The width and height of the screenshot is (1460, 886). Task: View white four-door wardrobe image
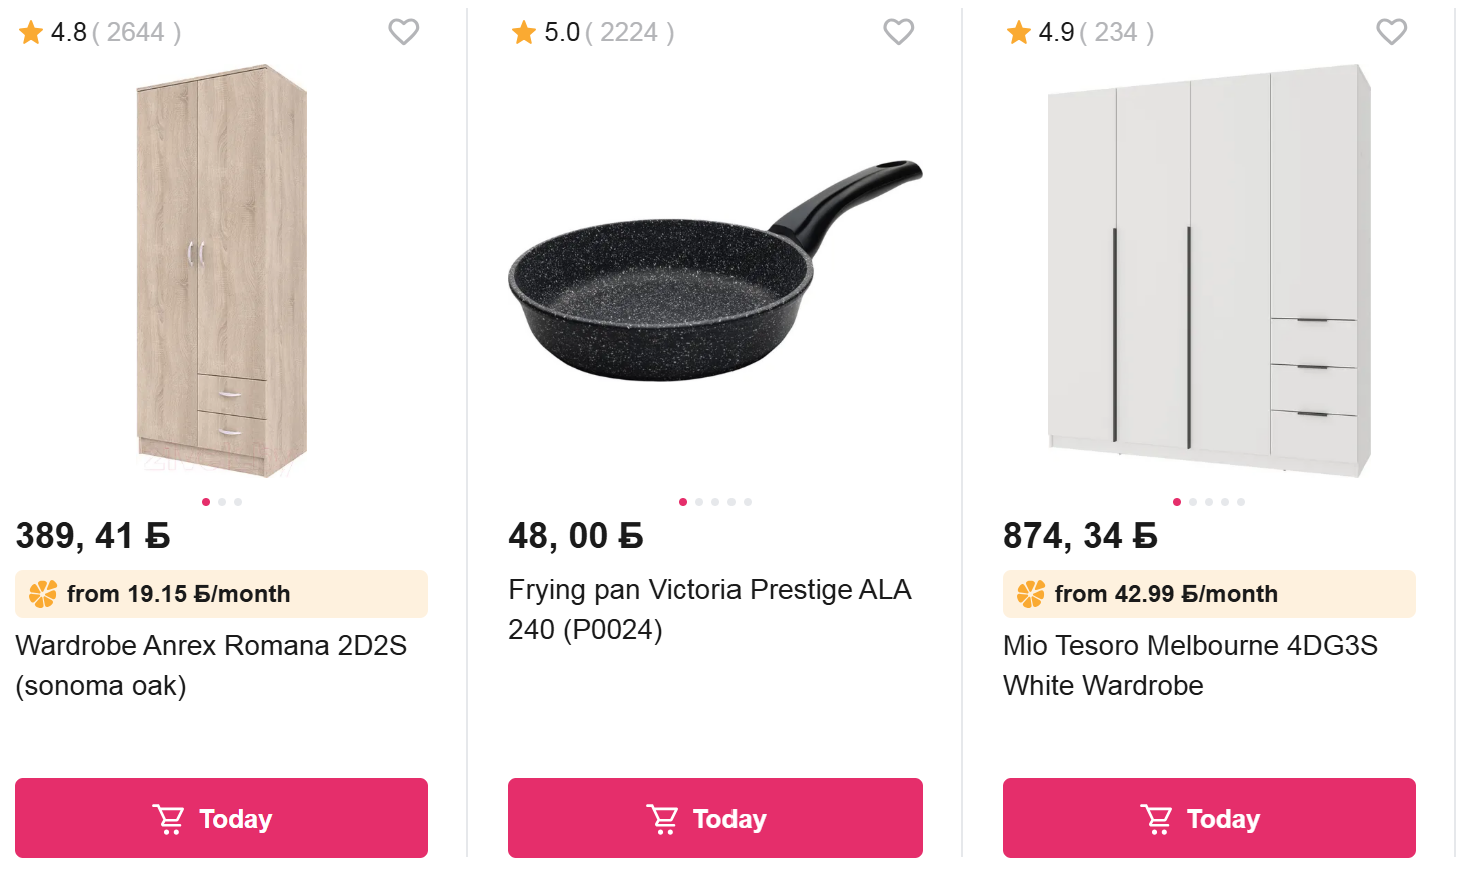(x=1209, y=270)
